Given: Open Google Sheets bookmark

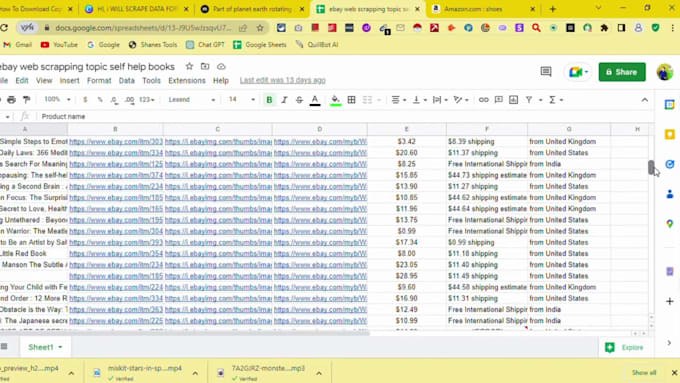Looking at the screenshot, I should [260, 45].
